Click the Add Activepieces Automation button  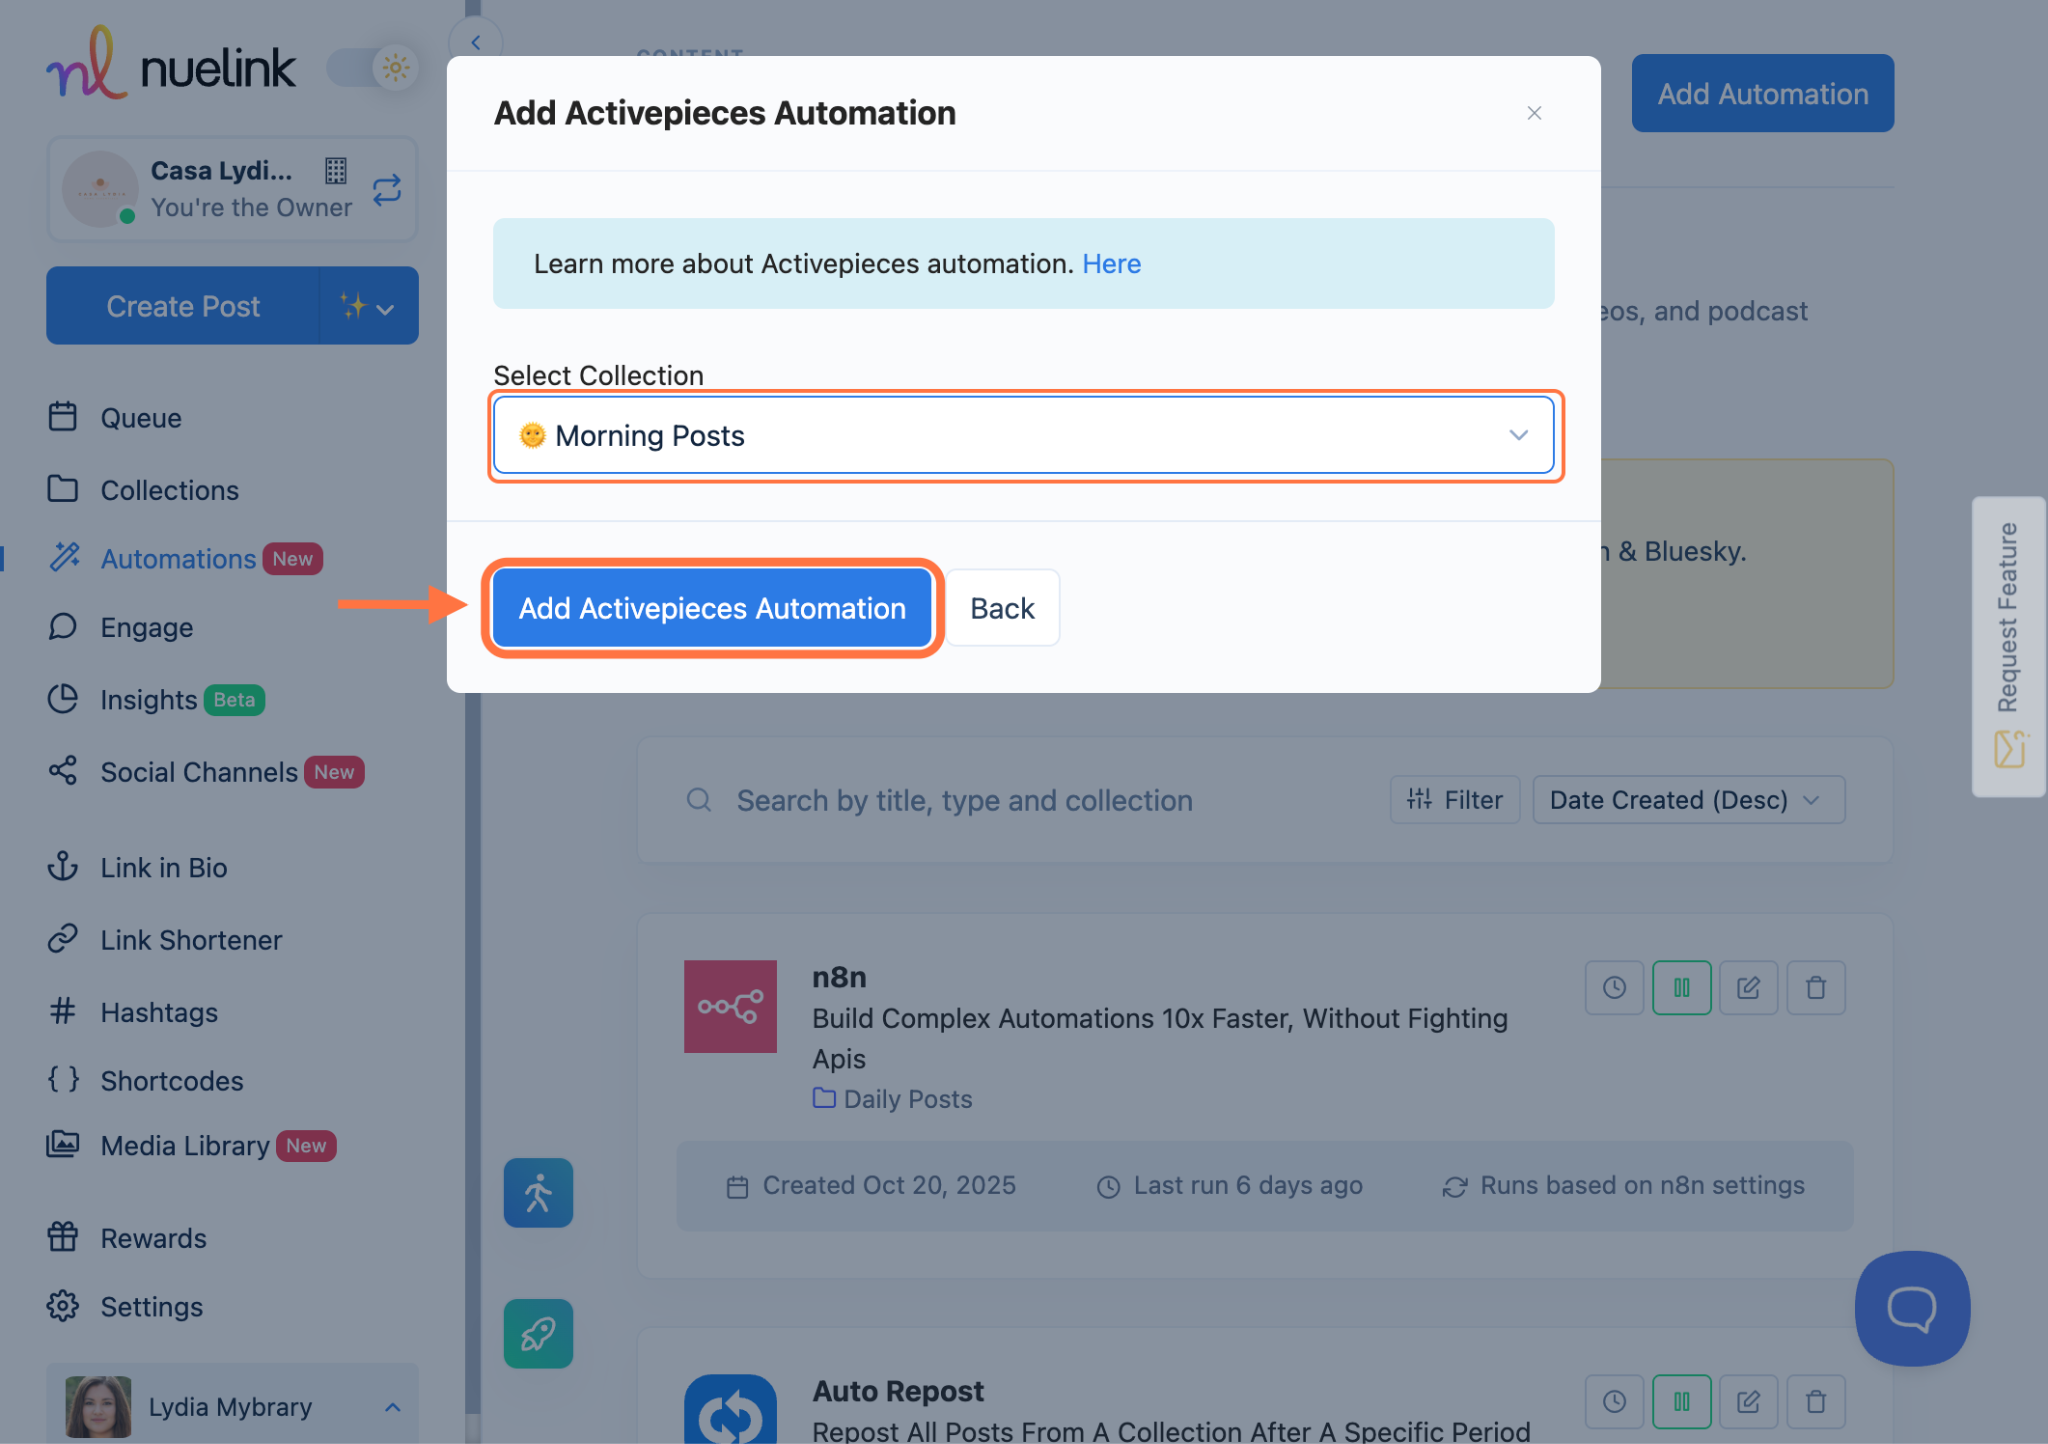pyautogui.click(x=712, y=608)
